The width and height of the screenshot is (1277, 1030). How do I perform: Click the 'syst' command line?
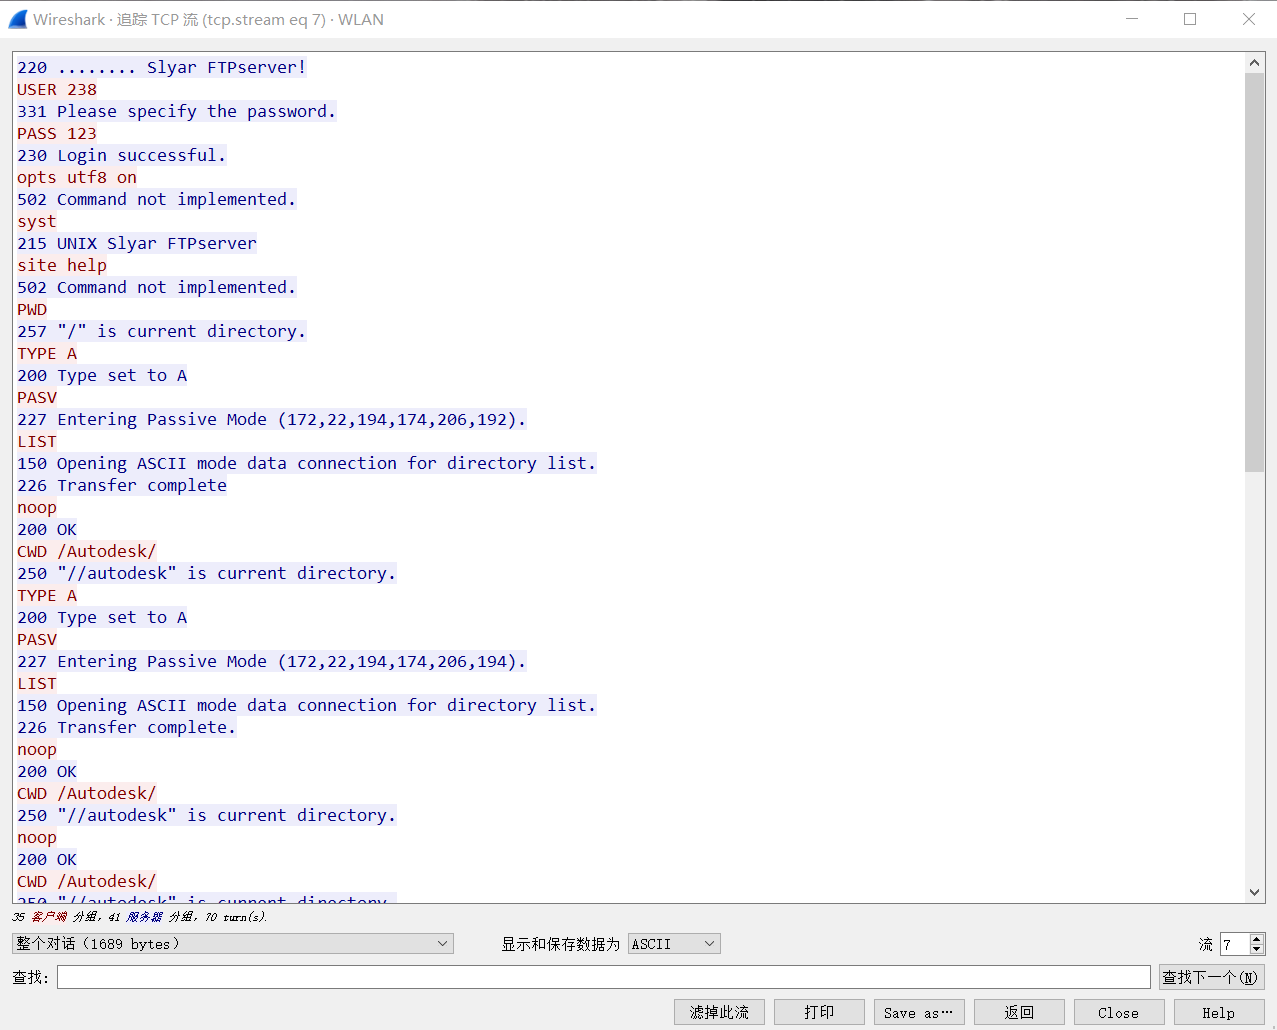point(37,221)
